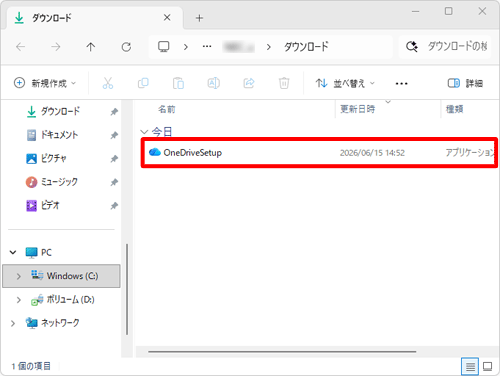The width and height of the screenshot is (500, 376).
Task: Select ドキュメント in the sidebar
Action: pos(61,135)
